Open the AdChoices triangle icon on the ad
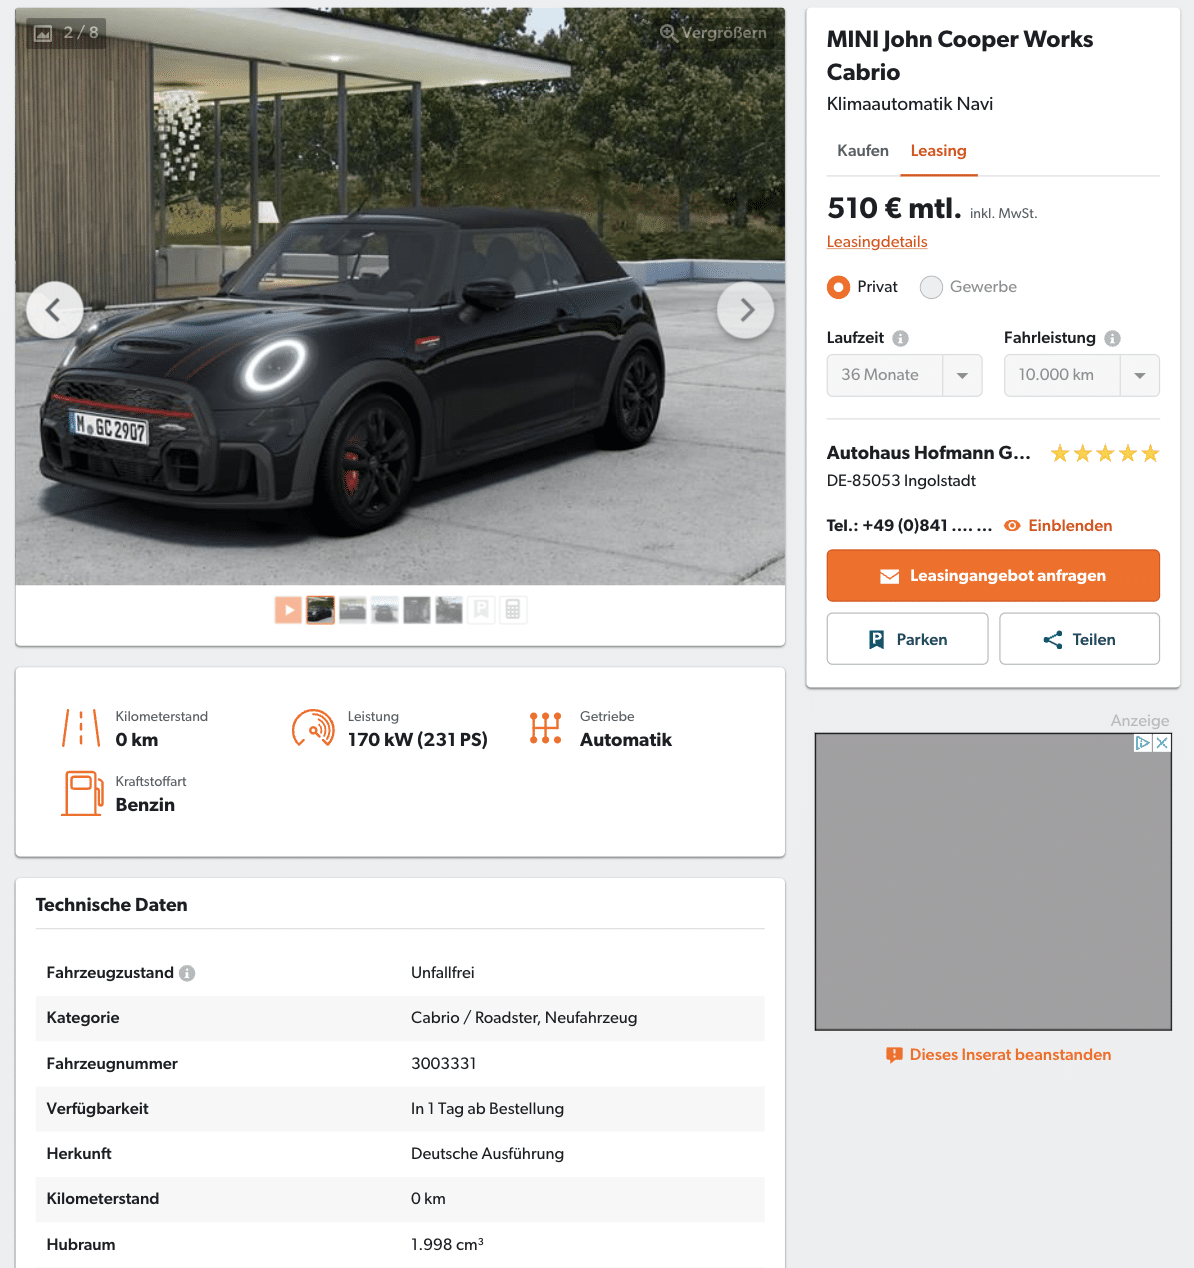Image resolution: width=1194 pixels, height=1268 pixels. tap(1143, 743)
